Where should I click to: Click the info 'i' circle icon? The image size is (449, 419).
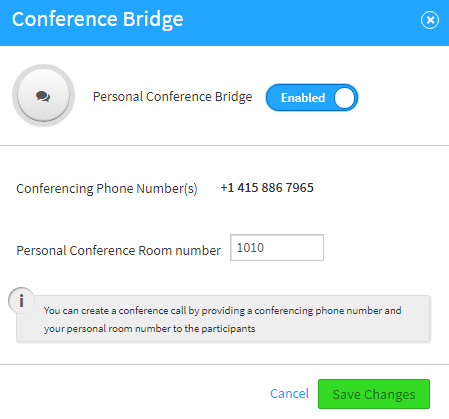(21, 301)
